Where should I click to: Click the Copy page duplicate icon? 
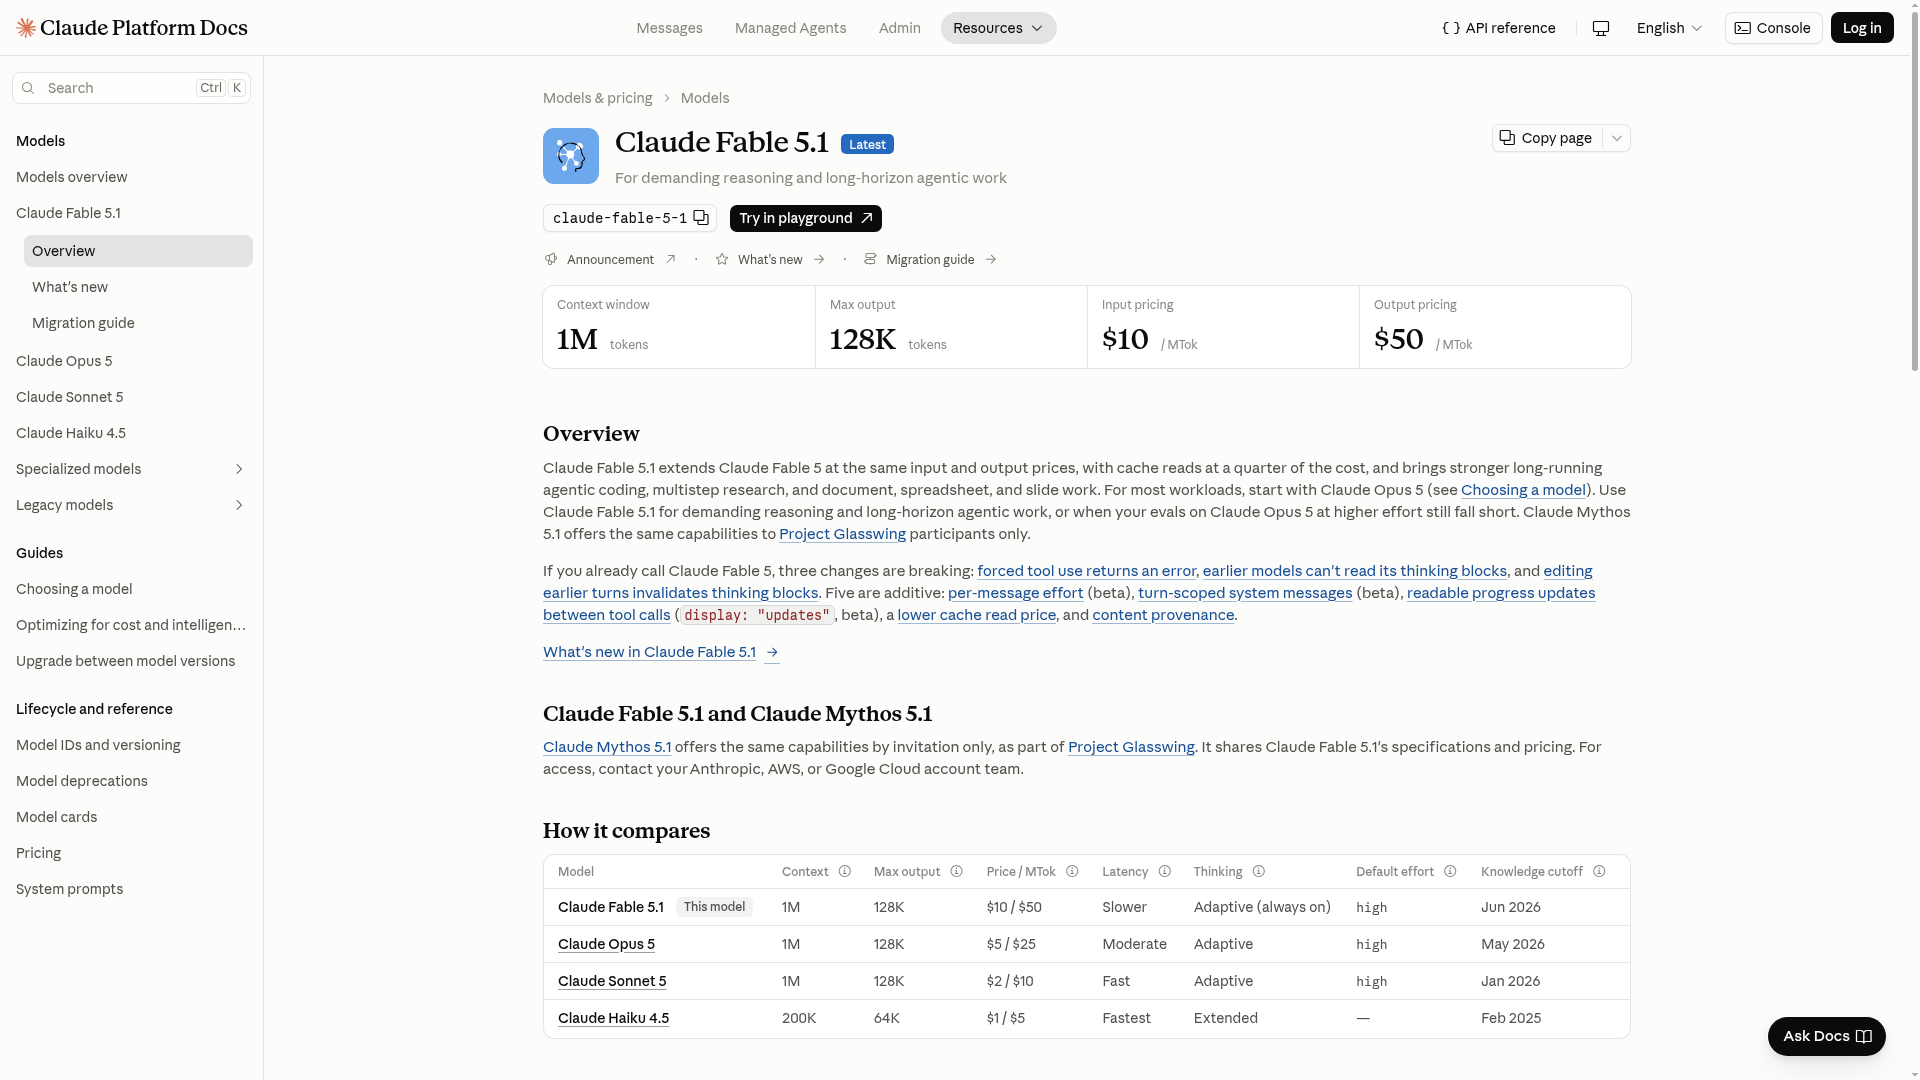coord(1507,138)
